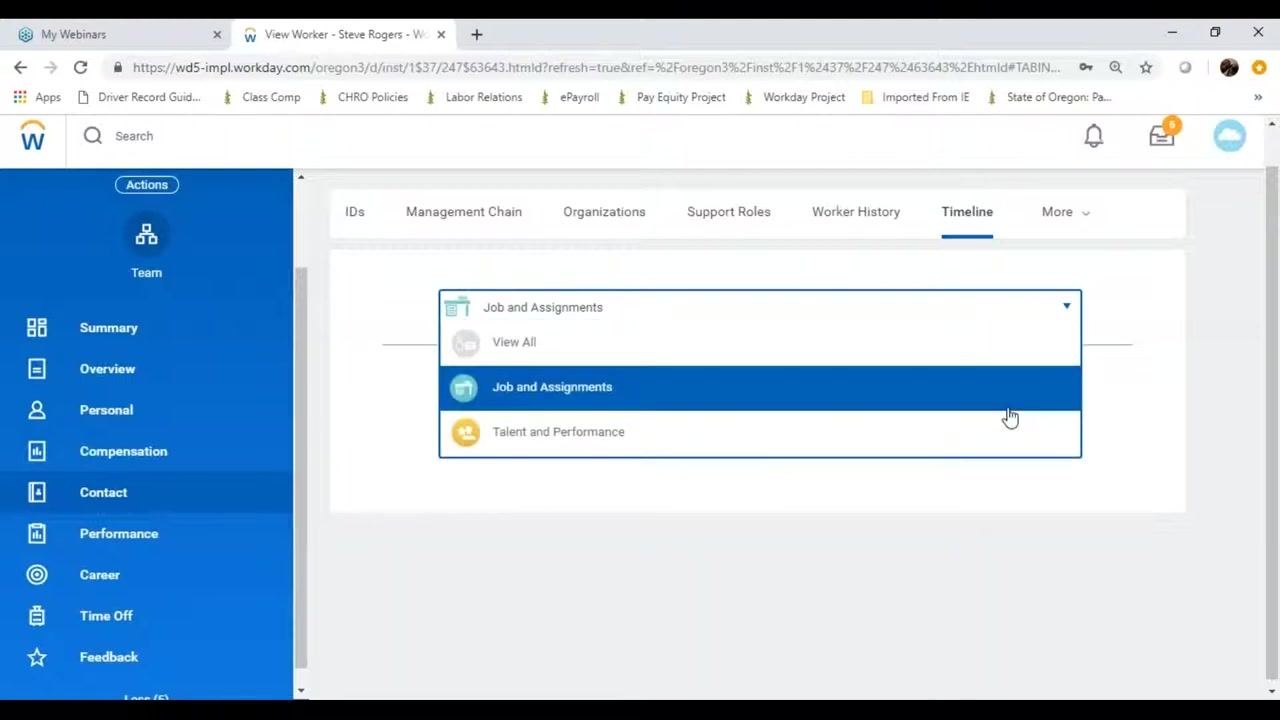Close the View Worker browser tab

441,34
